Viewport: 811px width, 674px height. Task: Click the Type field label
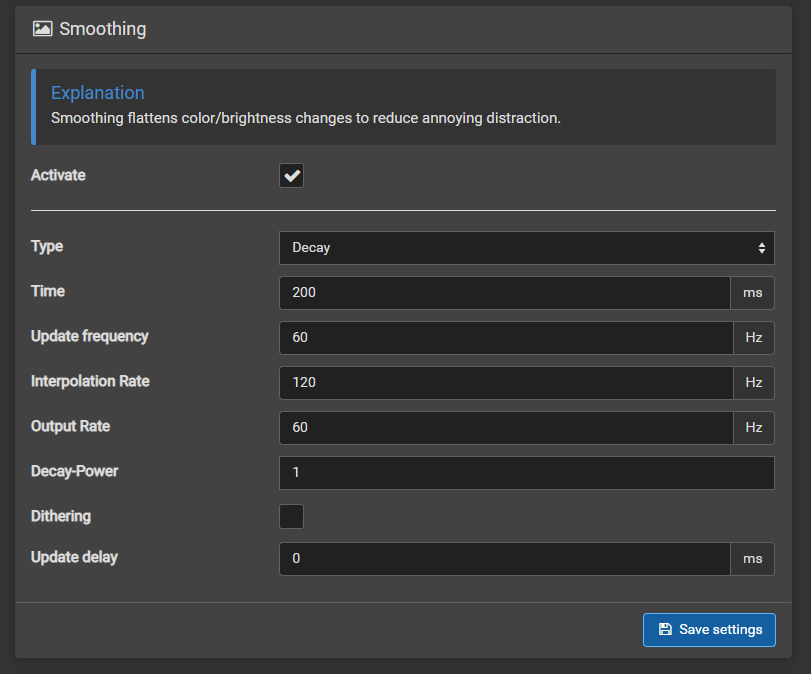pos(47,247)
